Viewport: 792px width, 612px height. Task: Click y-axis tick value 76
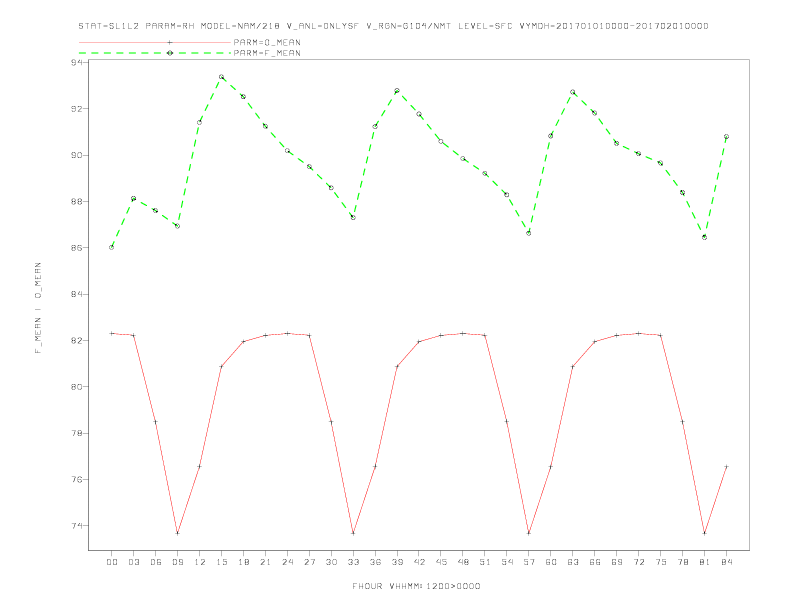point(77,480)
